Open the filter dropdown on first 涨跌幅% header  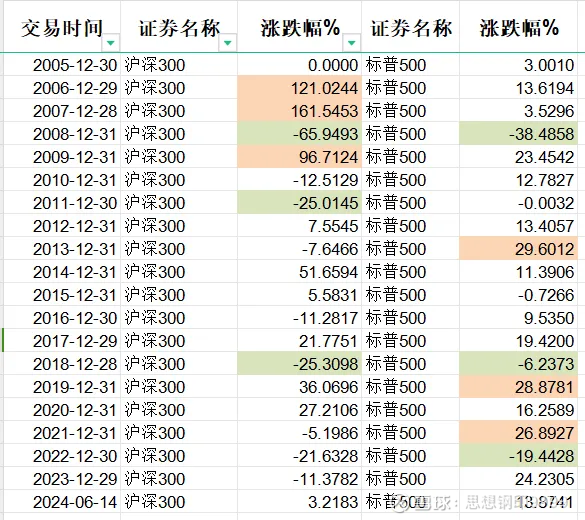[351, 43]
